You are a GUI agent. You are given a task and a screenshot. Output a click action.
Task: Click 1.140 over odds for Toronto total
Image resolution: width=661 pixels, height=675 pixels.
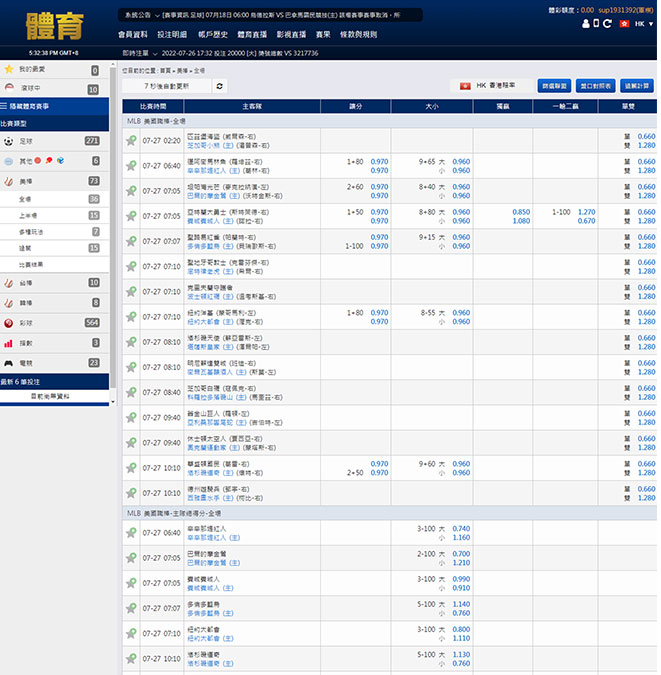461,604
